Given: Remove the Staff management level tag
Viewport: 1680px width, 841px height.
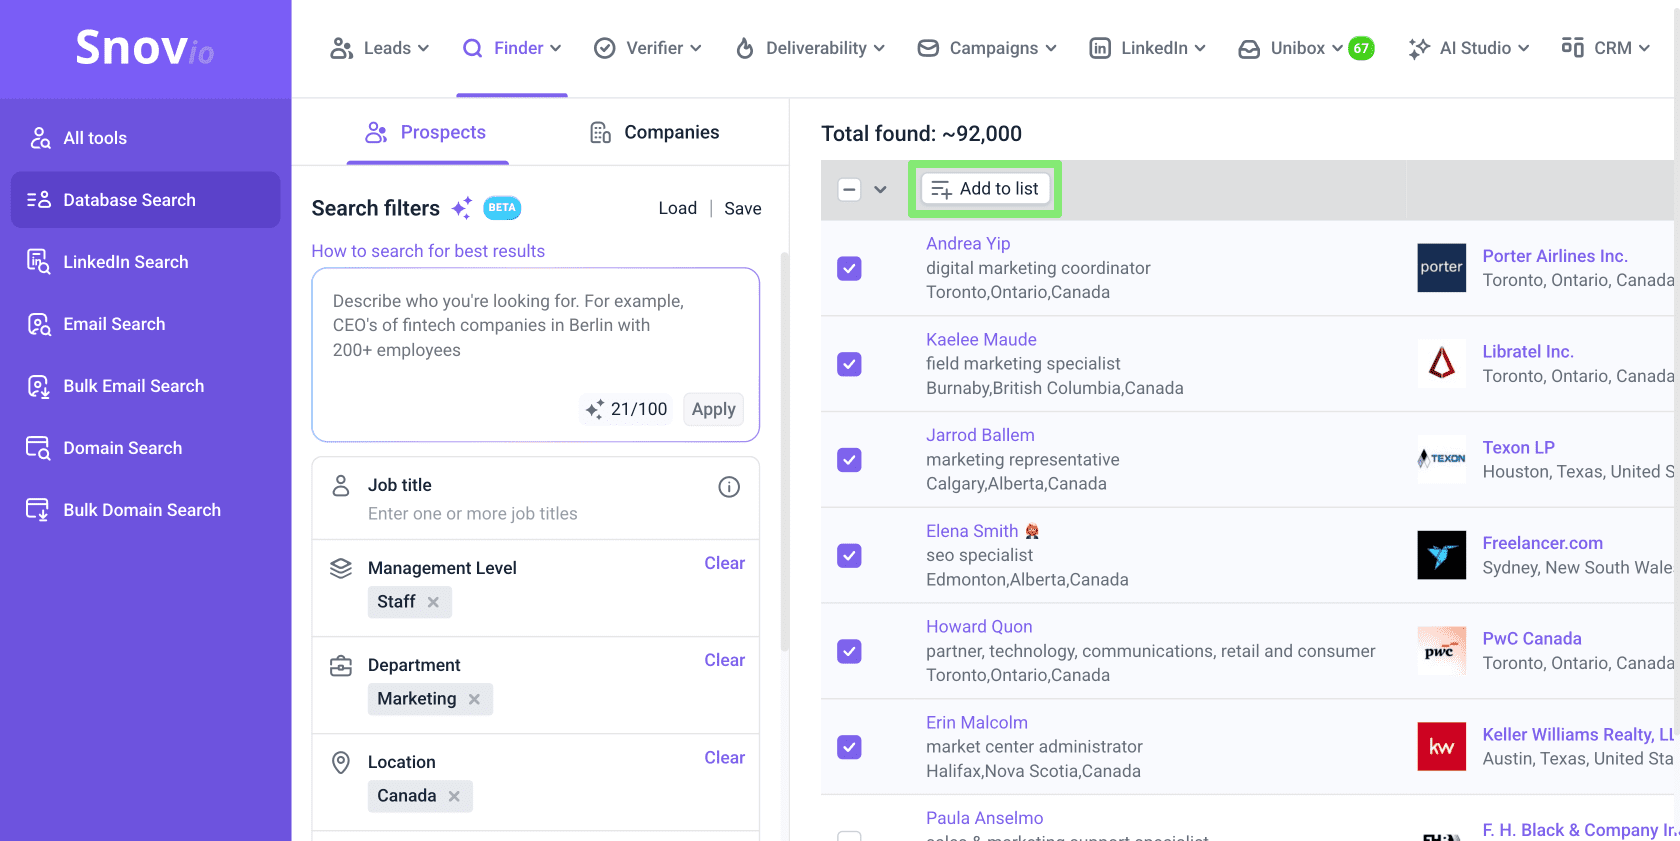Looking at the screenshot, I should click(x=433, y=602).
